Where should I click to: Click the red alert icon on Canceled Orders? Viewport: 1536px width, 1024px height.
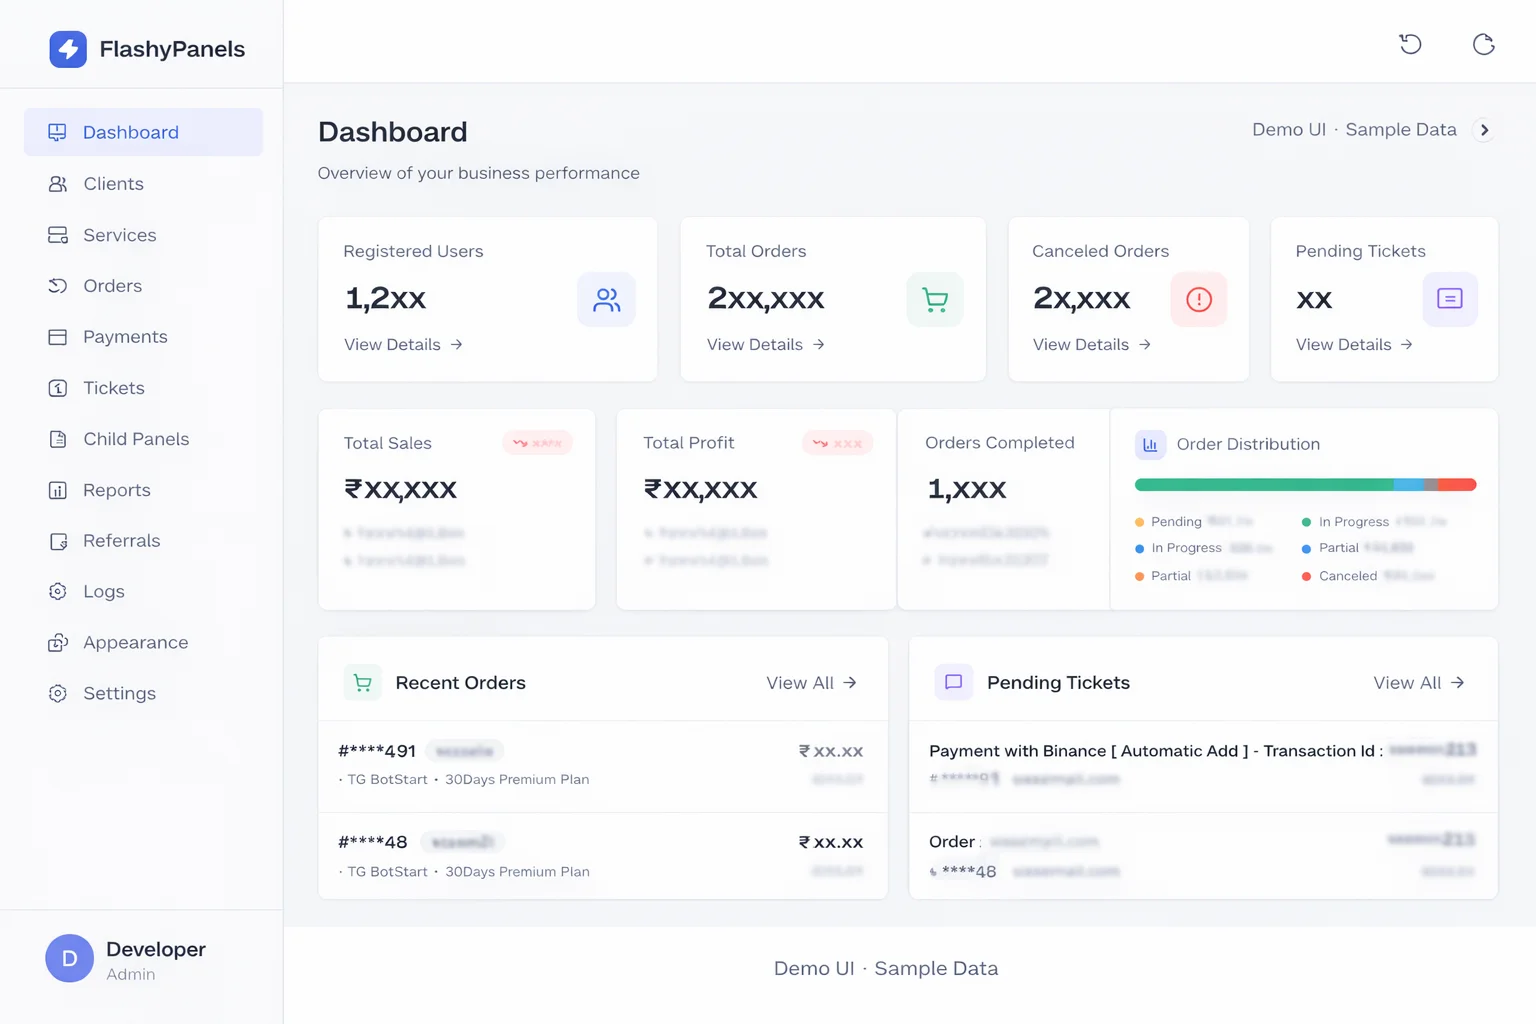(x=1199, y=299)
